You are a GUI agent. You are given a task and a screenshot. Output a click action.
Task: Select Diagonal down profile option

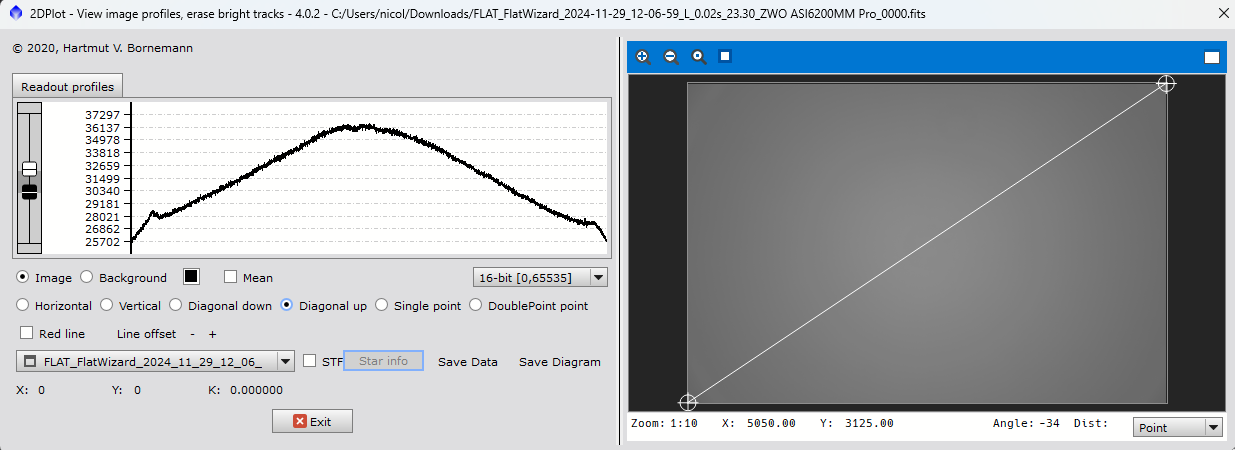tap(176, 305)
